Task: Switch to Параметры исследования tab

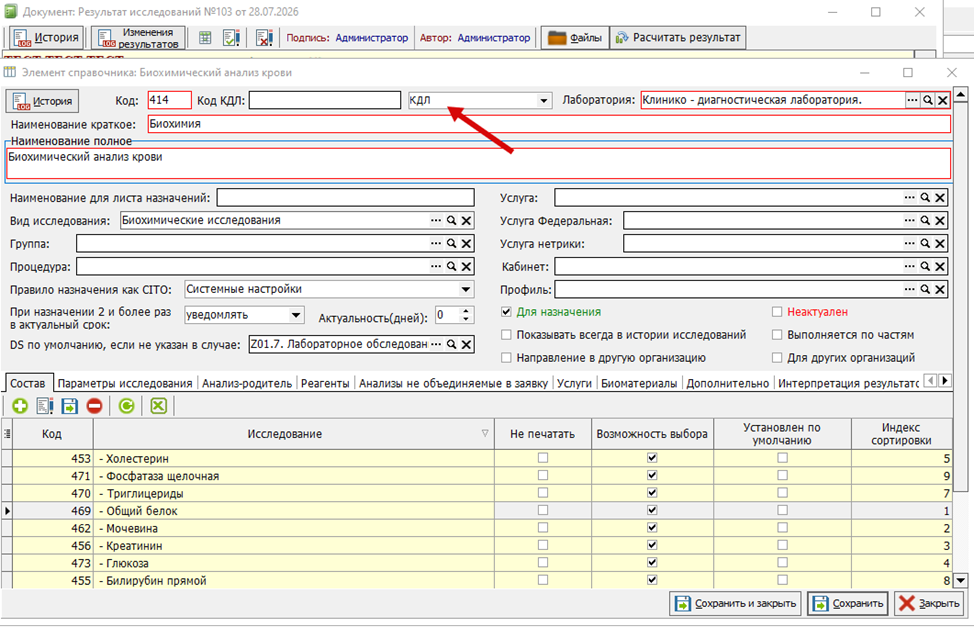Action: tap(125, 383)
